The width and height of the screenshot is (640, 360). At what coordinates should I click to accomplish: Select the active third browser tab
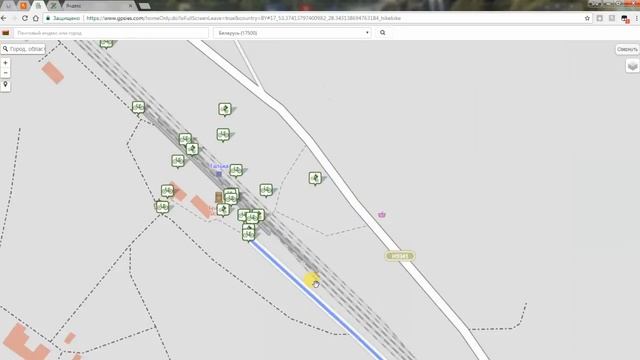click(38, 6)
